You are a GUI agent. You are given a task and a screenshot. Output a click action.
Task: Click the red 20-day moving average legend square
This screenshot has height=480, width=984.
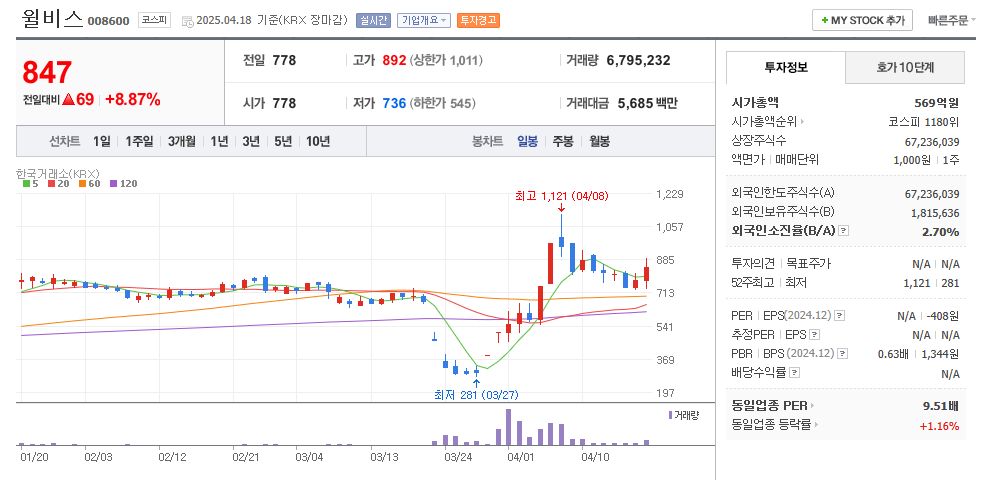pyautogui.click(x=51, y=184)
